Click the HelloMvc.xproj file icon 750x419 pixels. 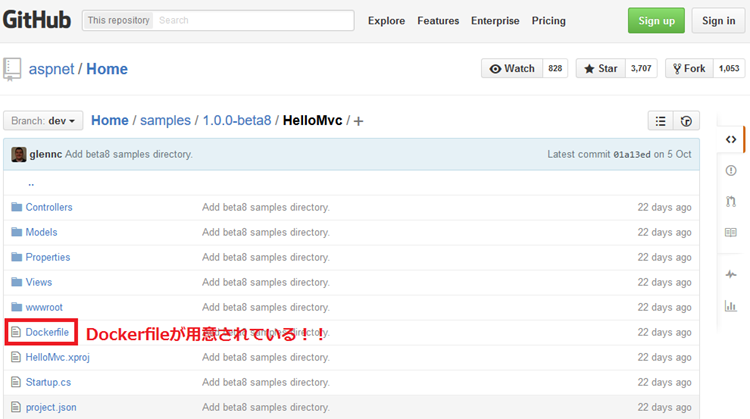(16, 357)
